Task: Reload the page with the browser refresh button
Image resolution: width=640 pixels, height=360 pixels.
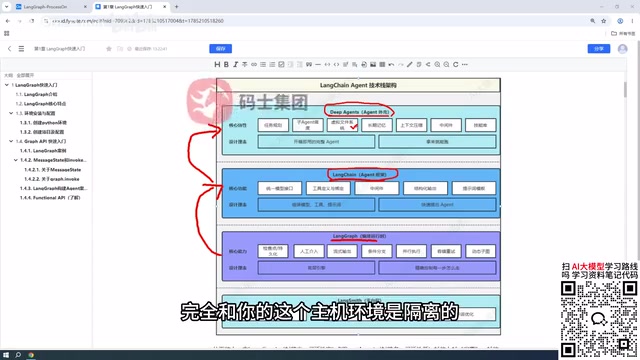Action: click(x=31, y=21)
